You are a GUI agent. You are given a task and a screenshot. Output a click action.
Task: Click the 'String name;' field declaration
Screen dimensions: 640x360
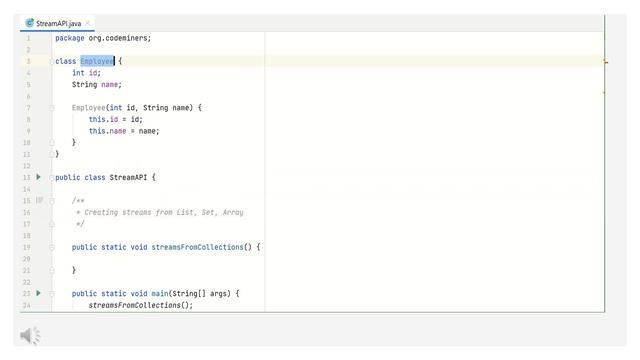click(97, 84)
